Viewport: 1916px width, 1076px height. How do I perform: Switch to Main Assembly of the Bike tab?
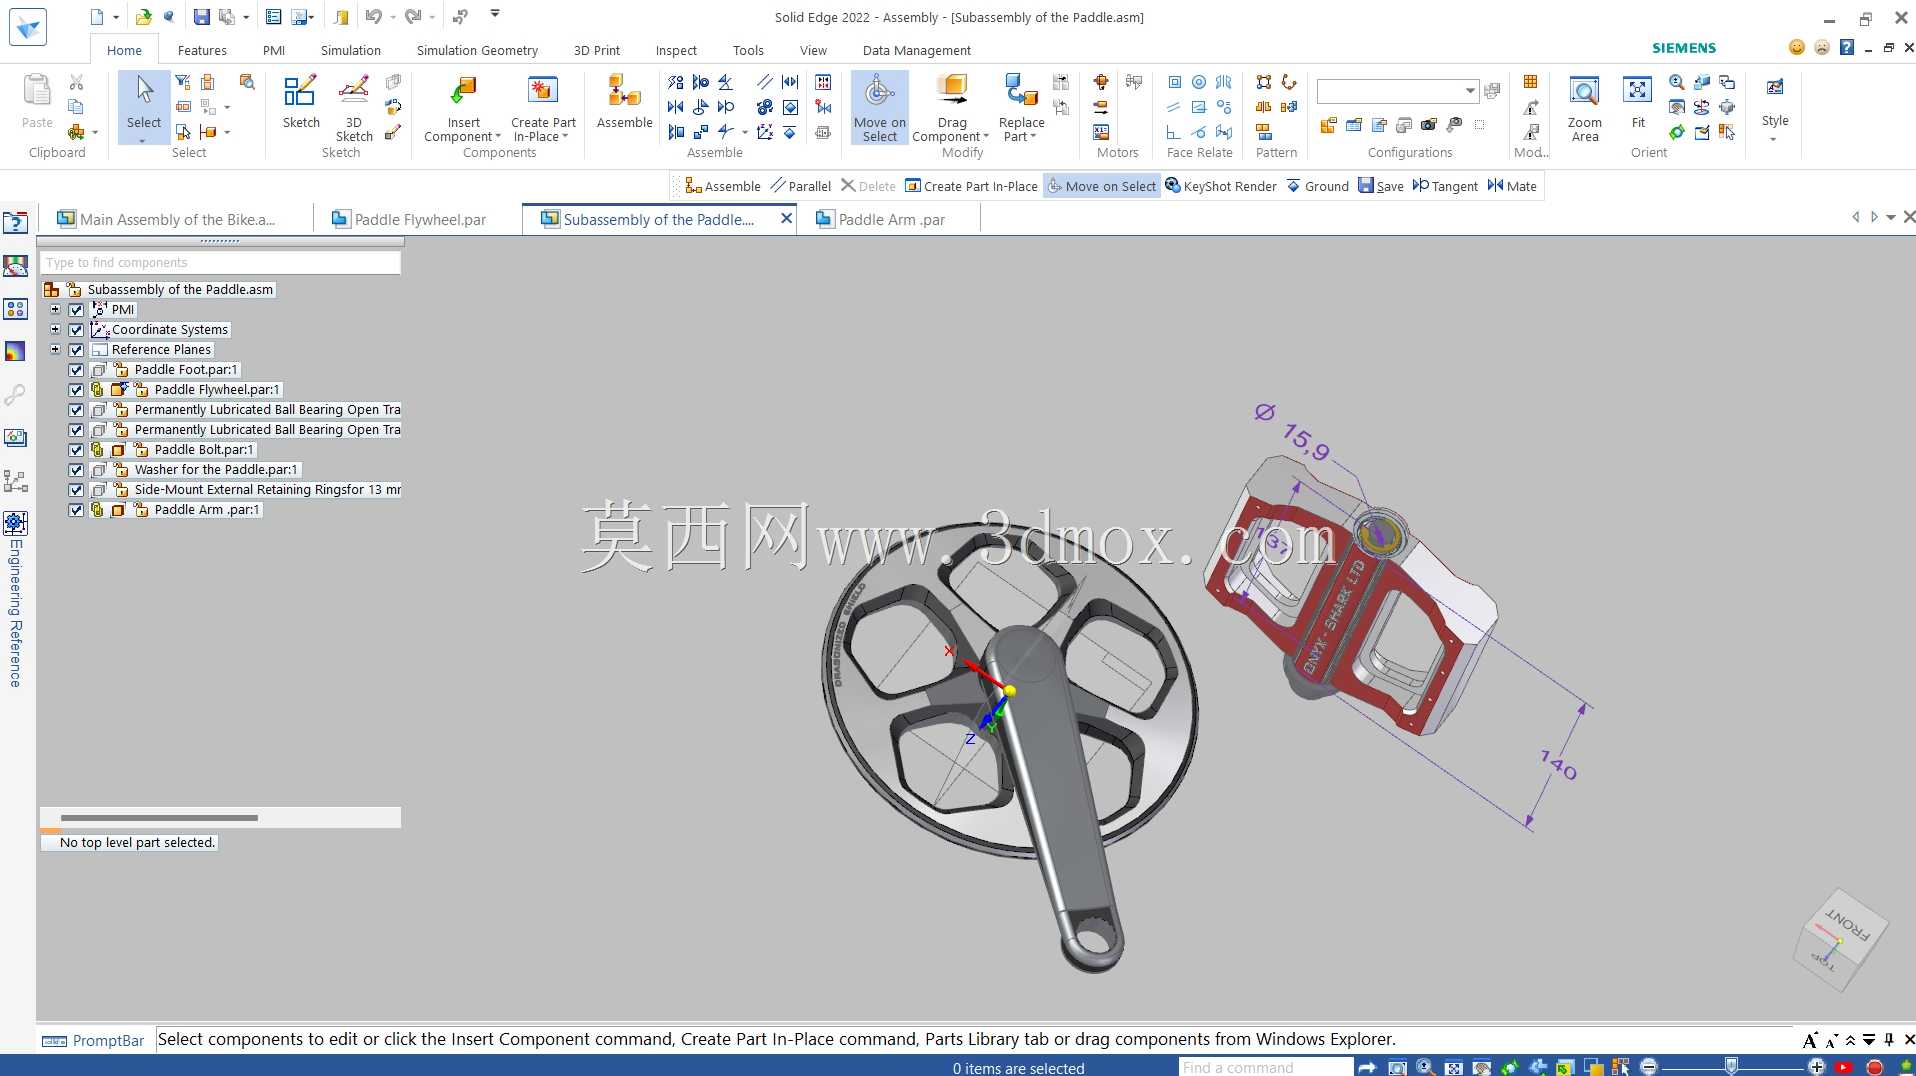point(167,219)
